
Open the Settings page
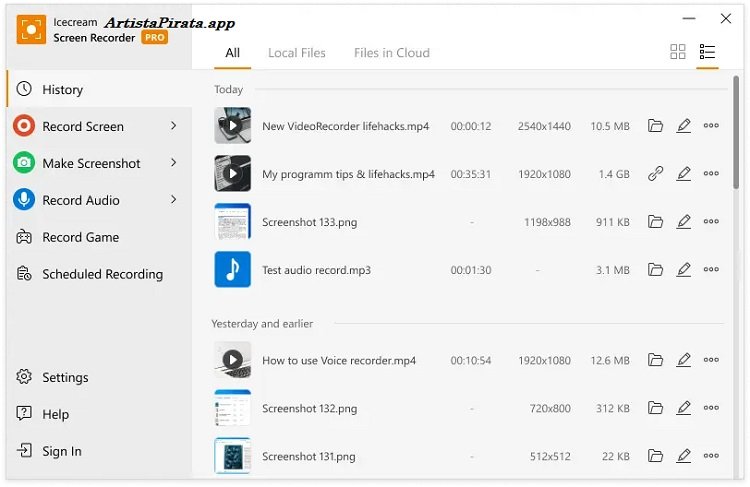click(65, 378)
